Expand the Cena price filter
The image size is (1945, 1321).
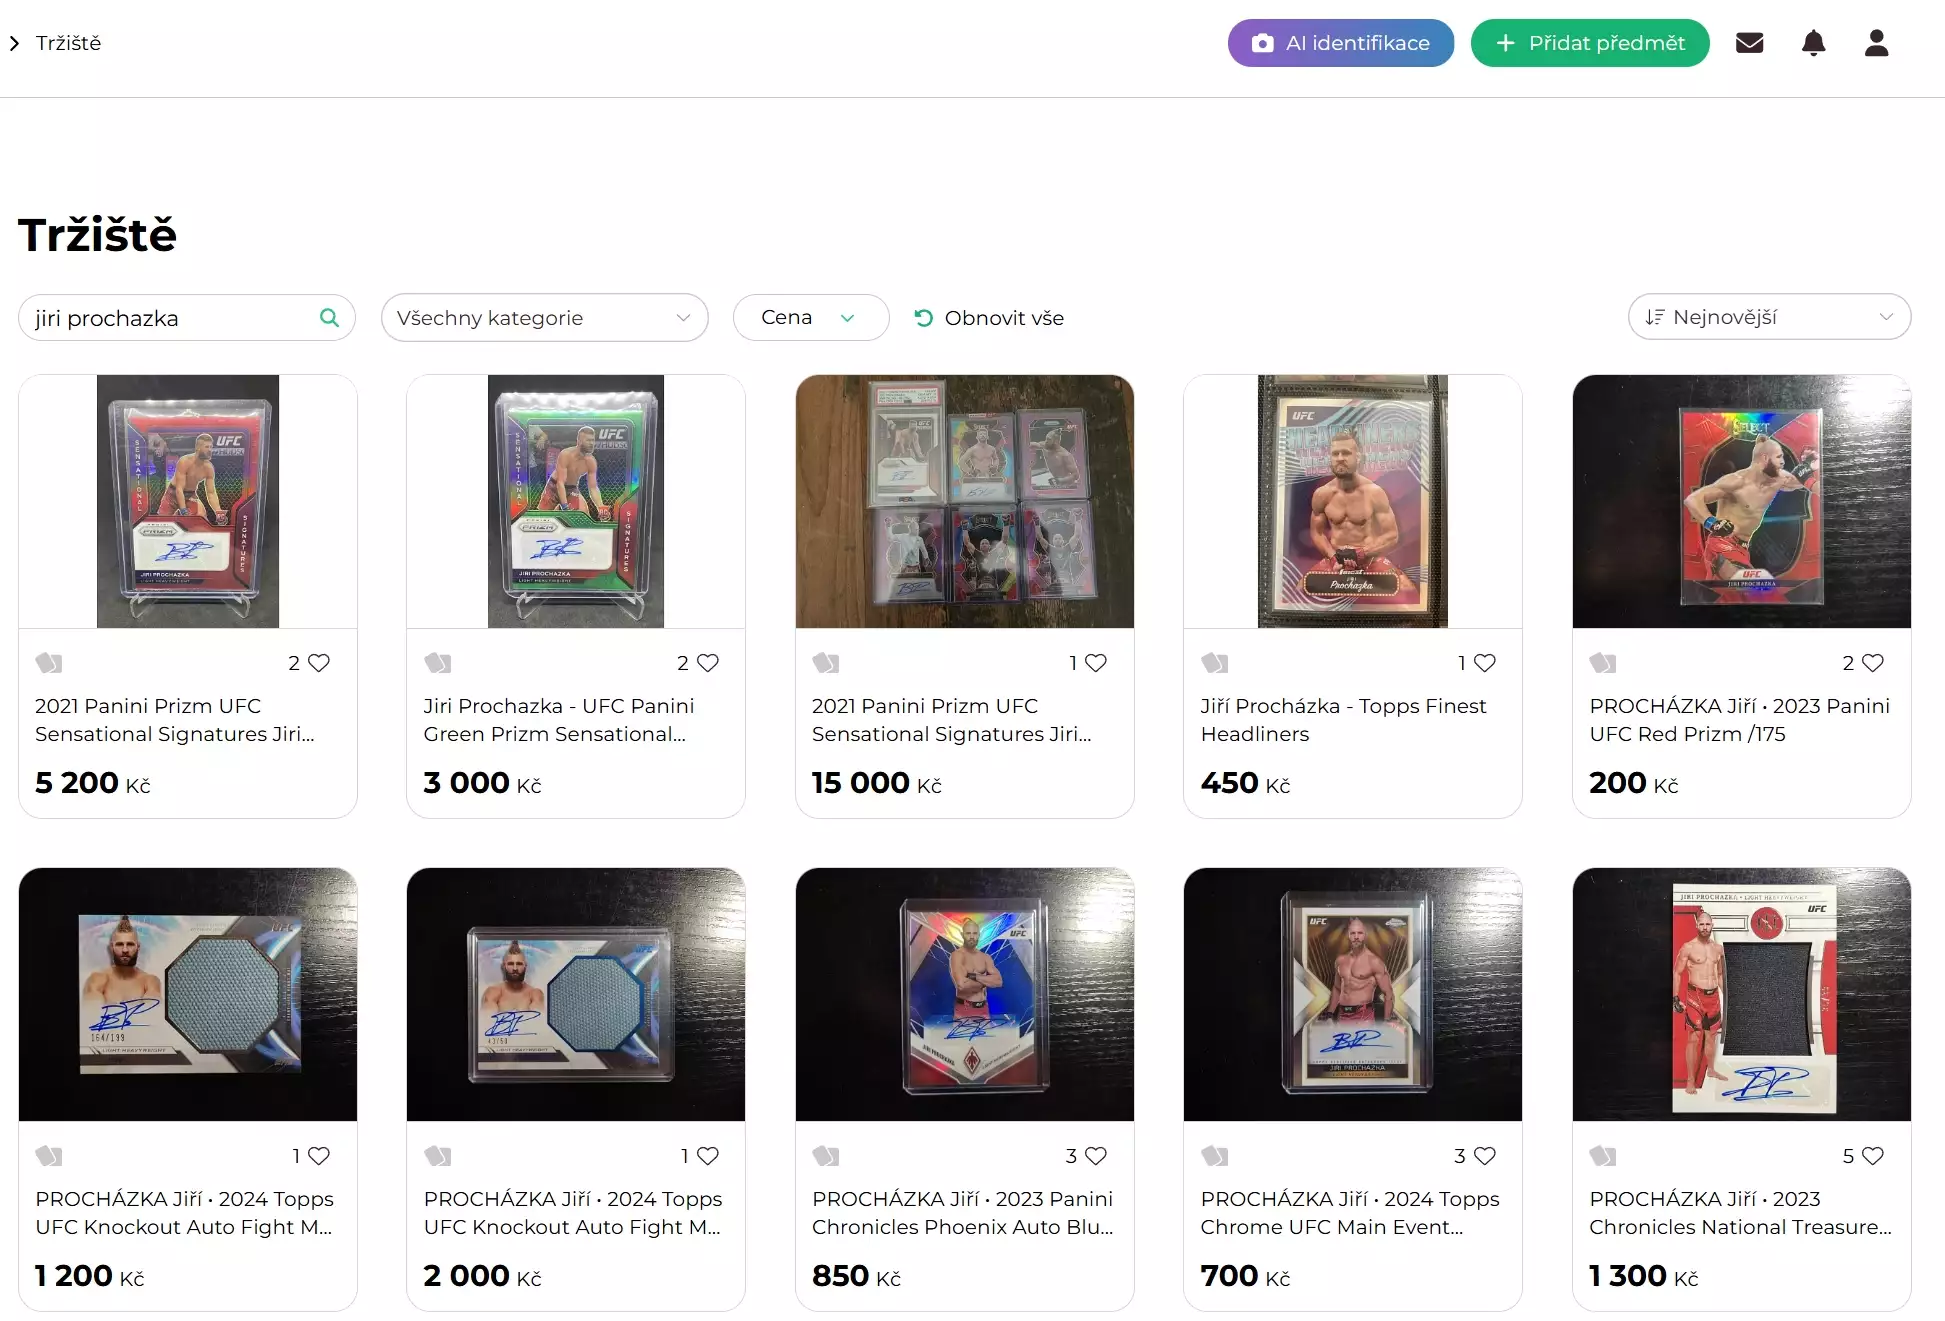pyautogui.click(x=810, y=318)
